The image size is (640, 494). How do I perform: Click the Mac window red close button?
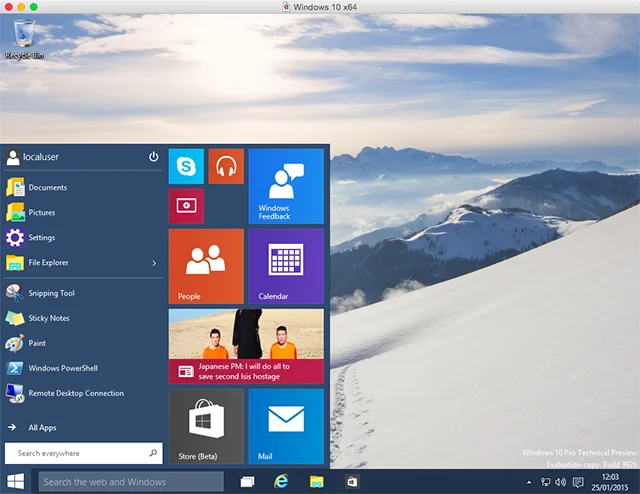tap(9, 7)
